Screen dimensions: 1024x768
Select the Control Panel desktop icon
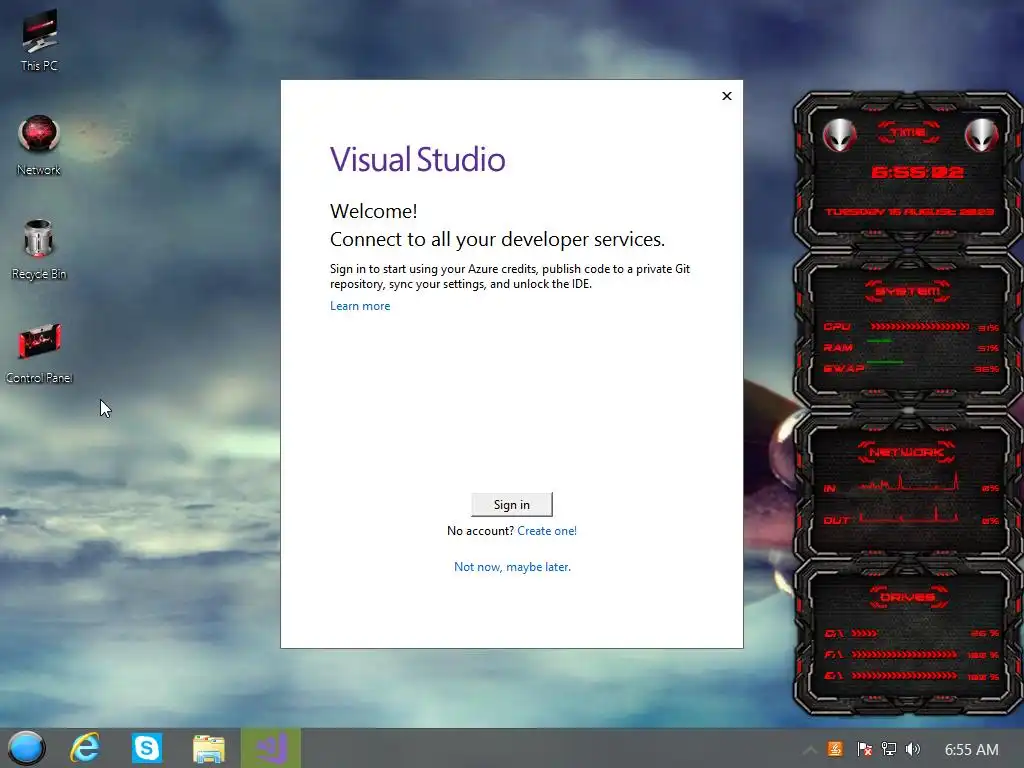[x=39, y=353]
